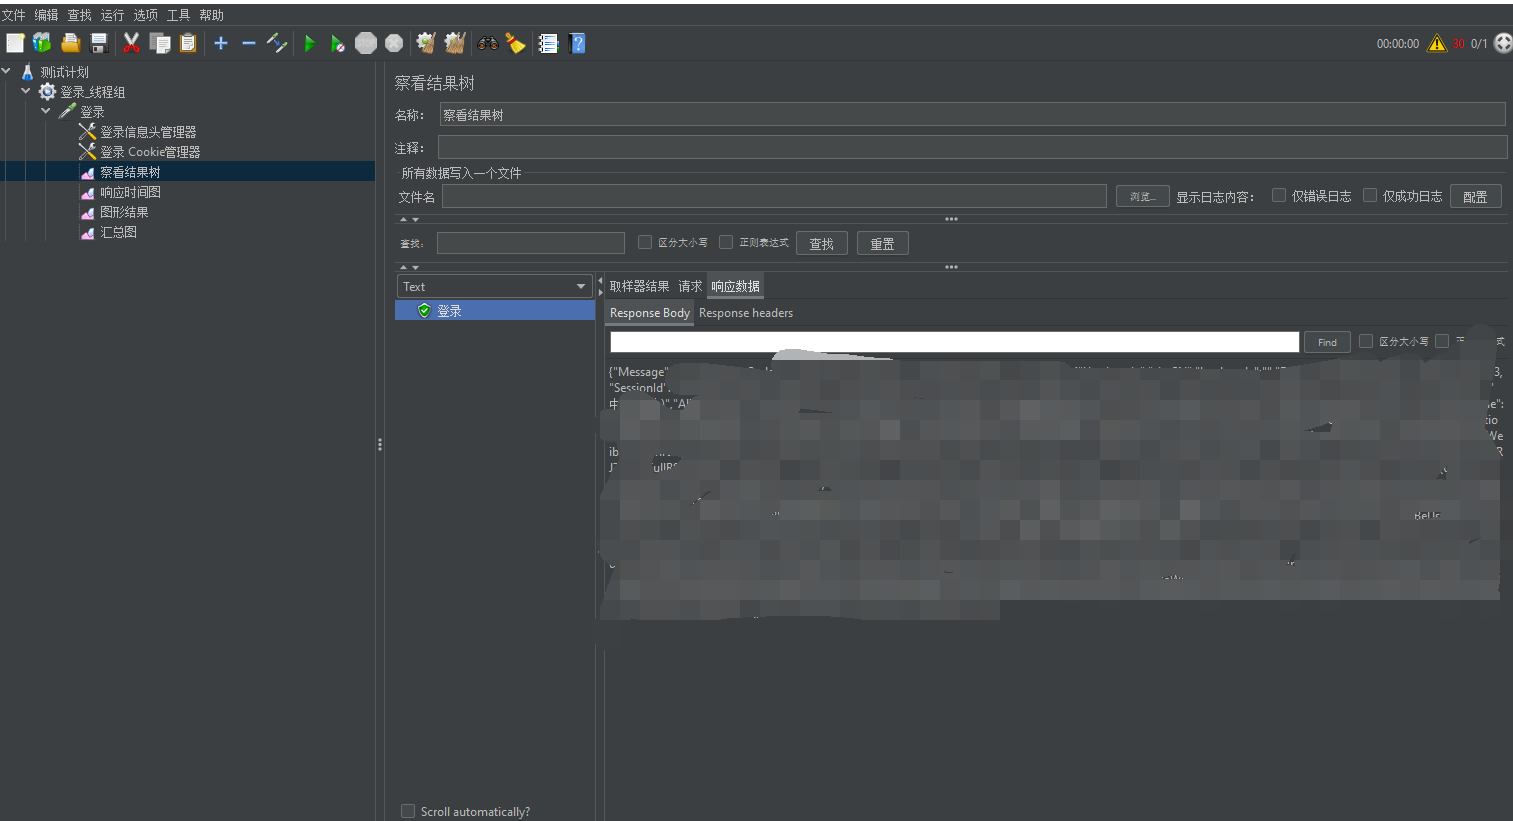Start the test with green play icon
Image resolution: width=1513 pixels, height=821 pixels.
310,43
